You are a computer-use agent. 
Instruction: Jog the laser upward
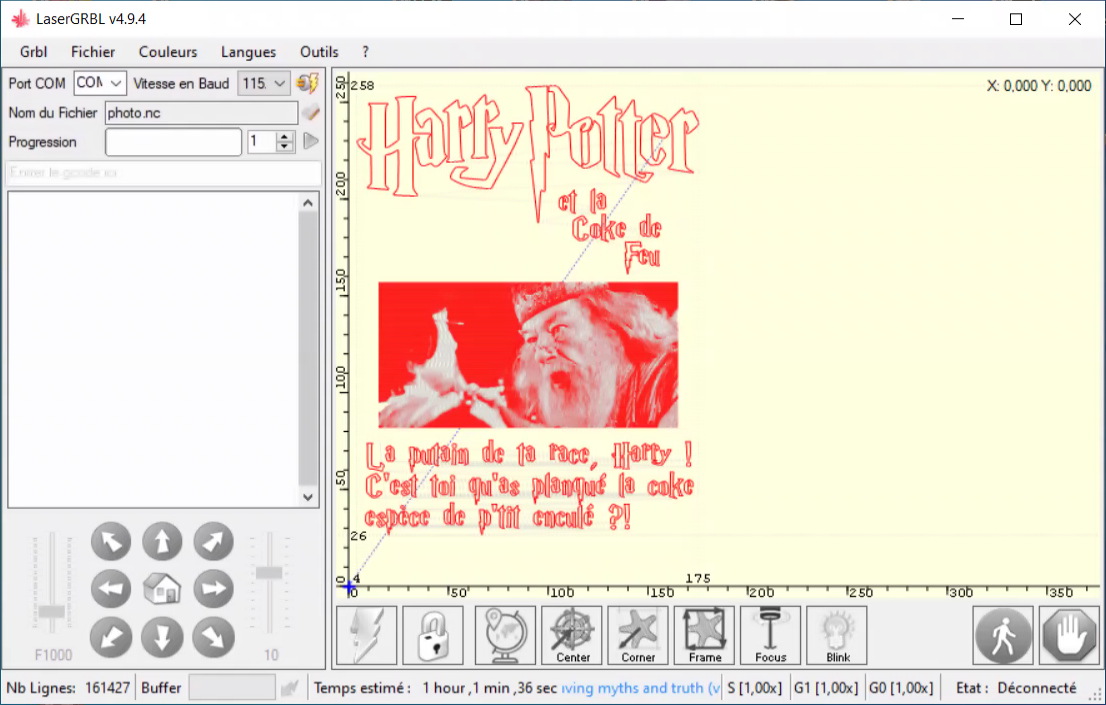click(x=162, y=541)
